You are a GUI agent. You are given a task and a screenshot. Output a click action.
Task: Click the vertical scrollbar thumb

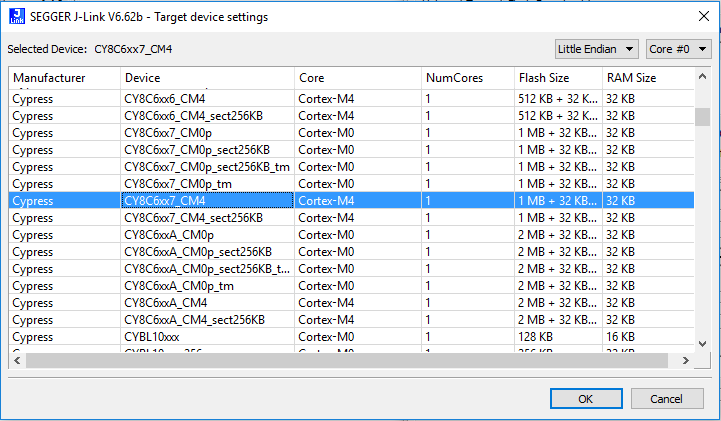coord(702,117)
